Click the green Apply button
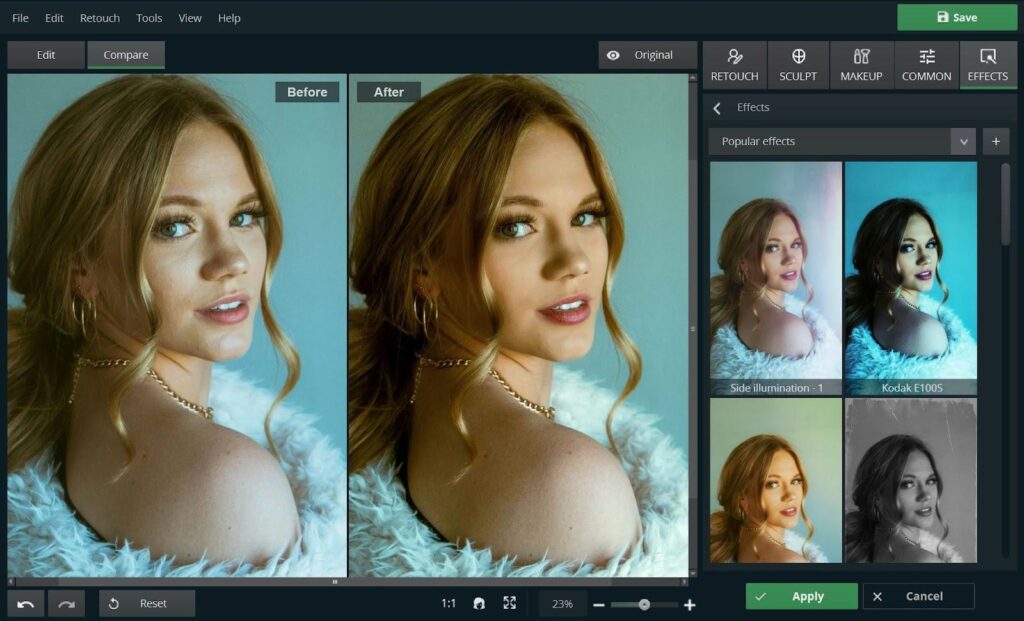This screenshot has width=1024, height=621. coord(801,596)
